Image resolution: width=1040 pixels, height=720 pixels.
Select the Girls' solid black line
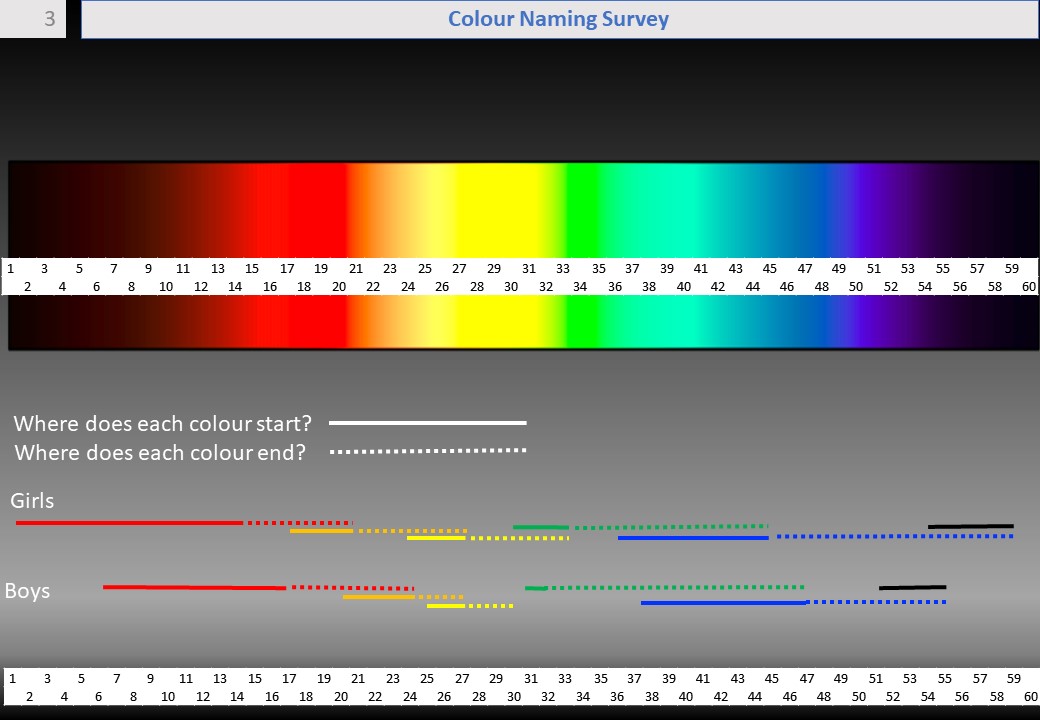coord(970,526)
